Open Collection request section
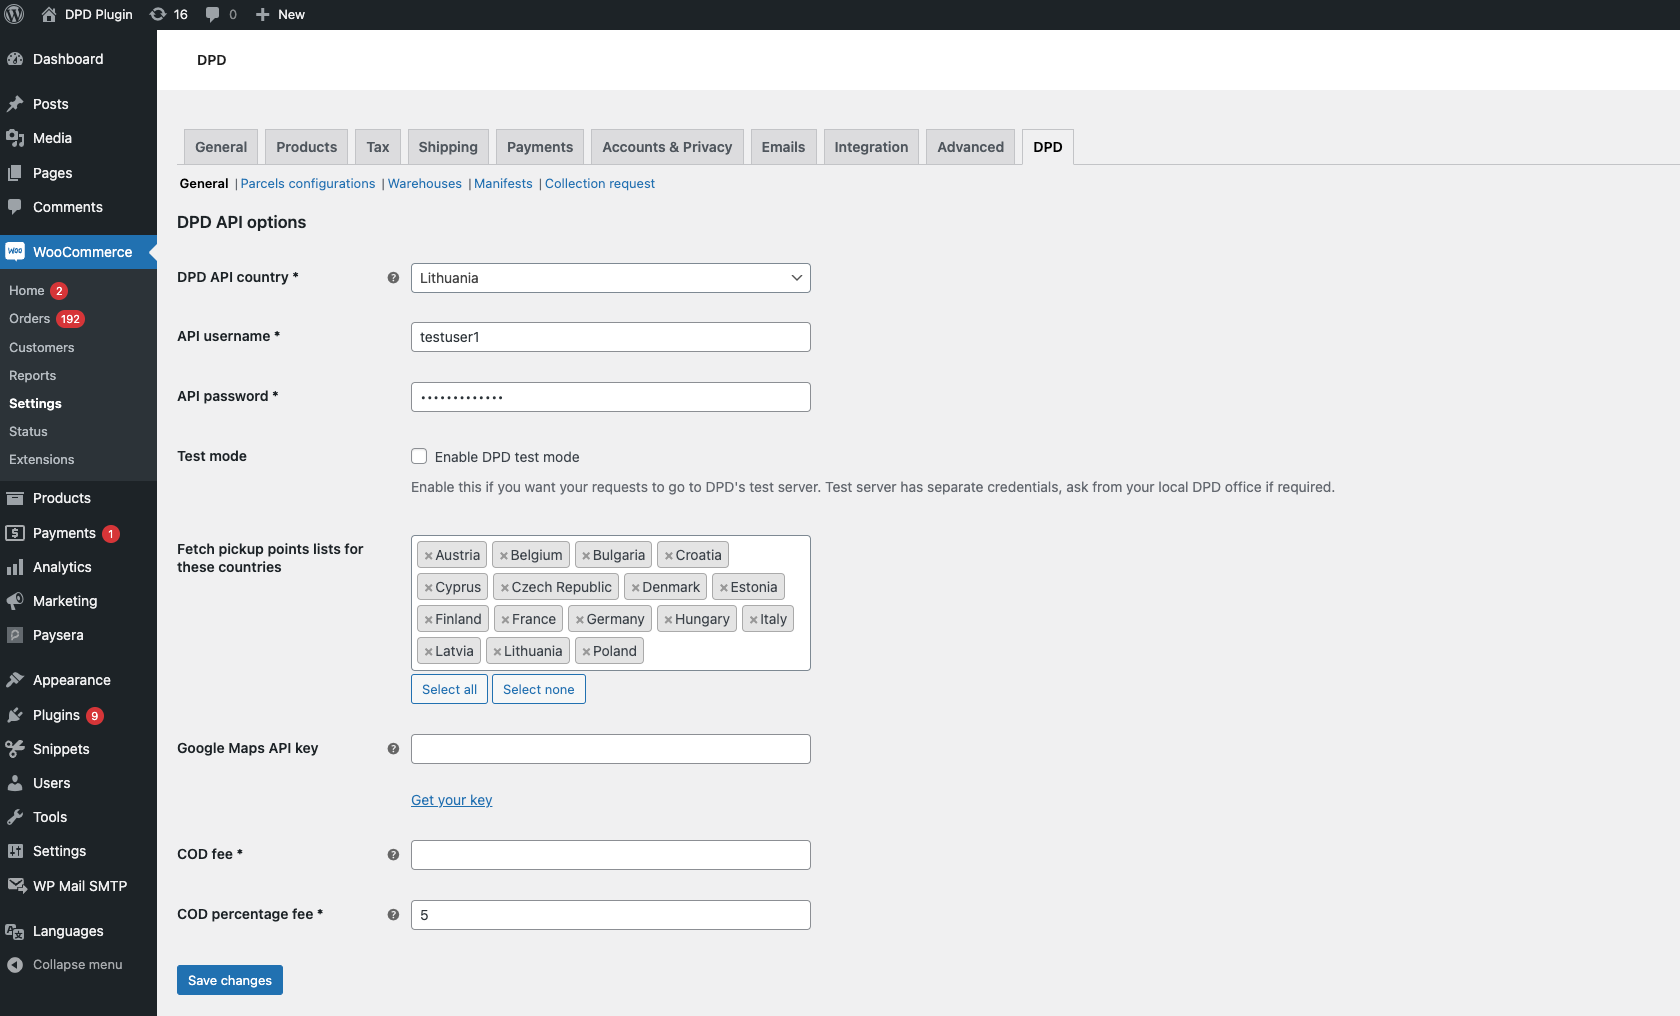 pos(600,184)
